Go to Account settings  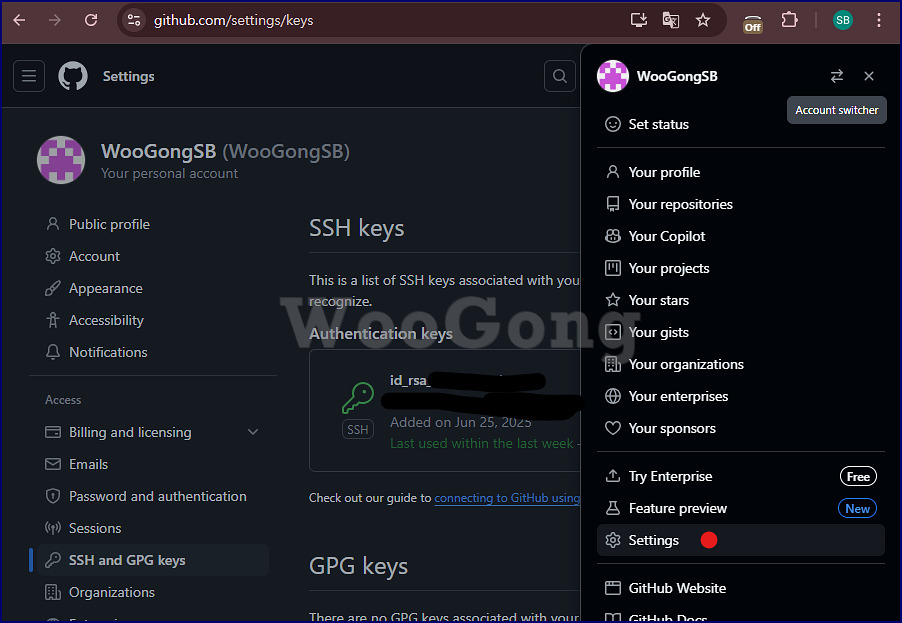click(x=153, y=257)
